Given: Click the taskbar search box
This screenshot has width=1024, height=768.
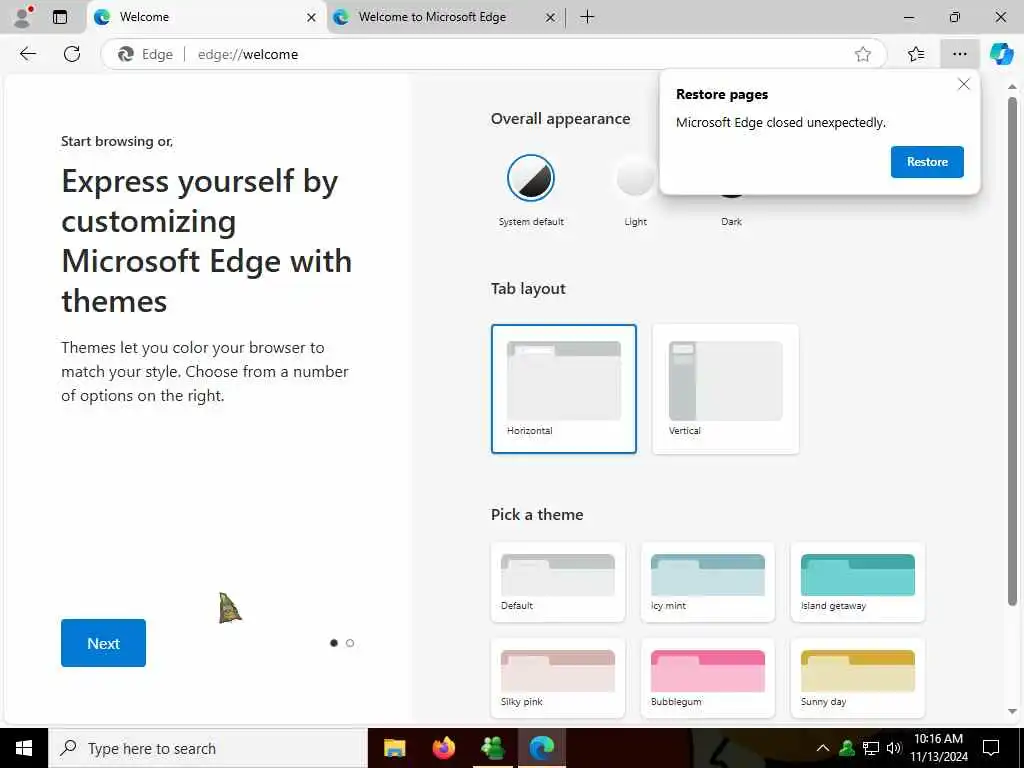Looking at the screenshot, I should click(x=208, y=748).
